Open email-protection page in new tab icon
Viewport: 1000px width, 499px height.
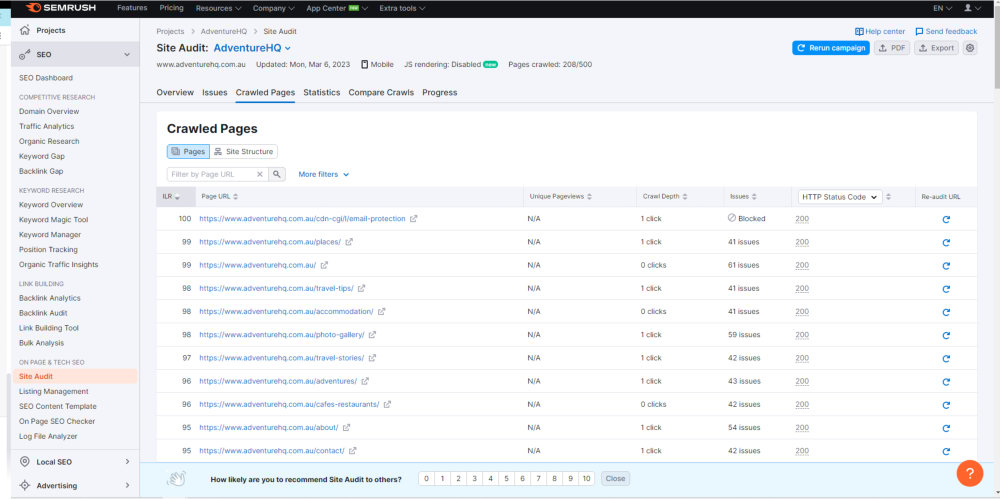[413, 218]
